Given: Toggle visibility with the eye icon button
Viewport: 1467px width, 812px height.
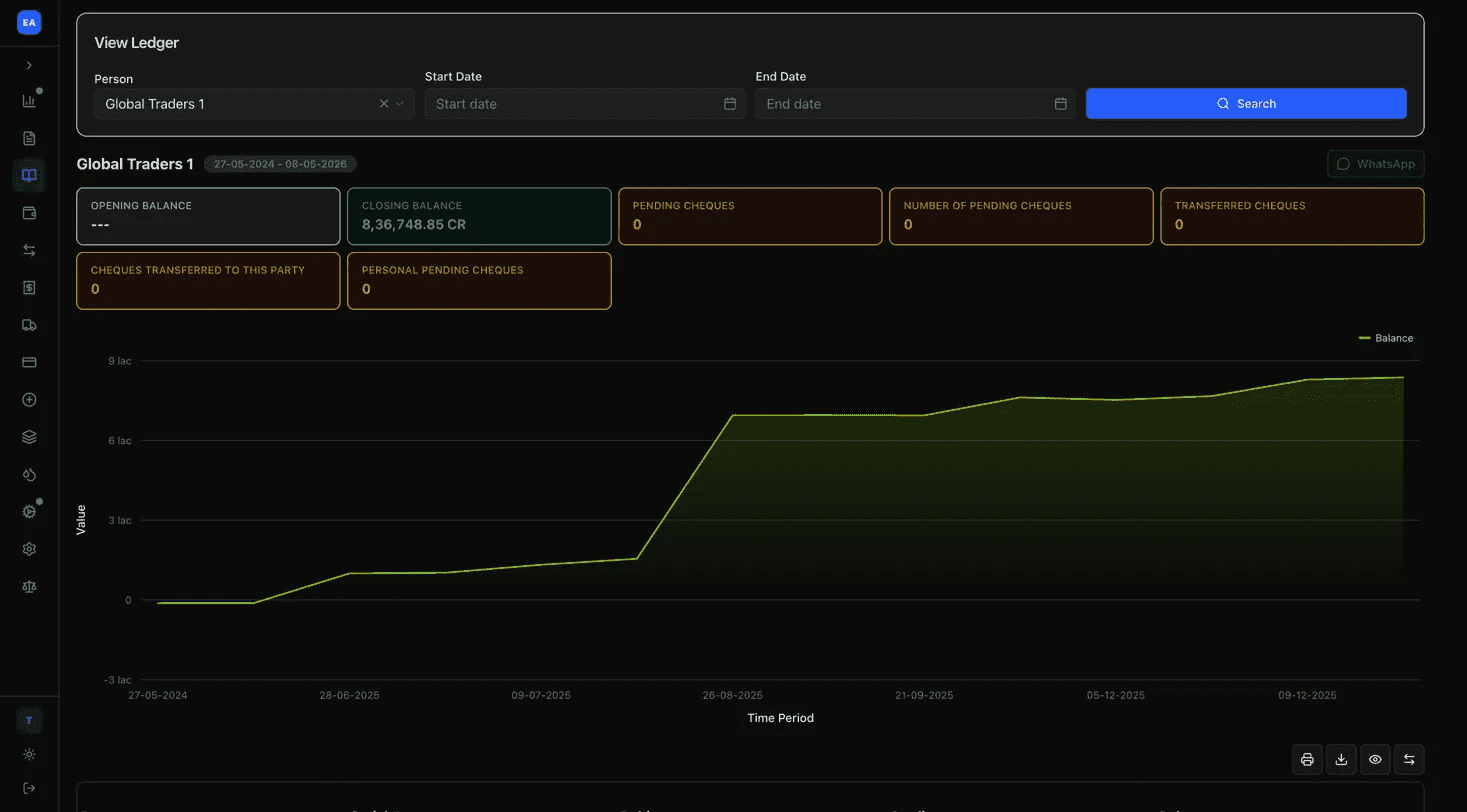Looking at the screenshot, I should (1375, 760).
